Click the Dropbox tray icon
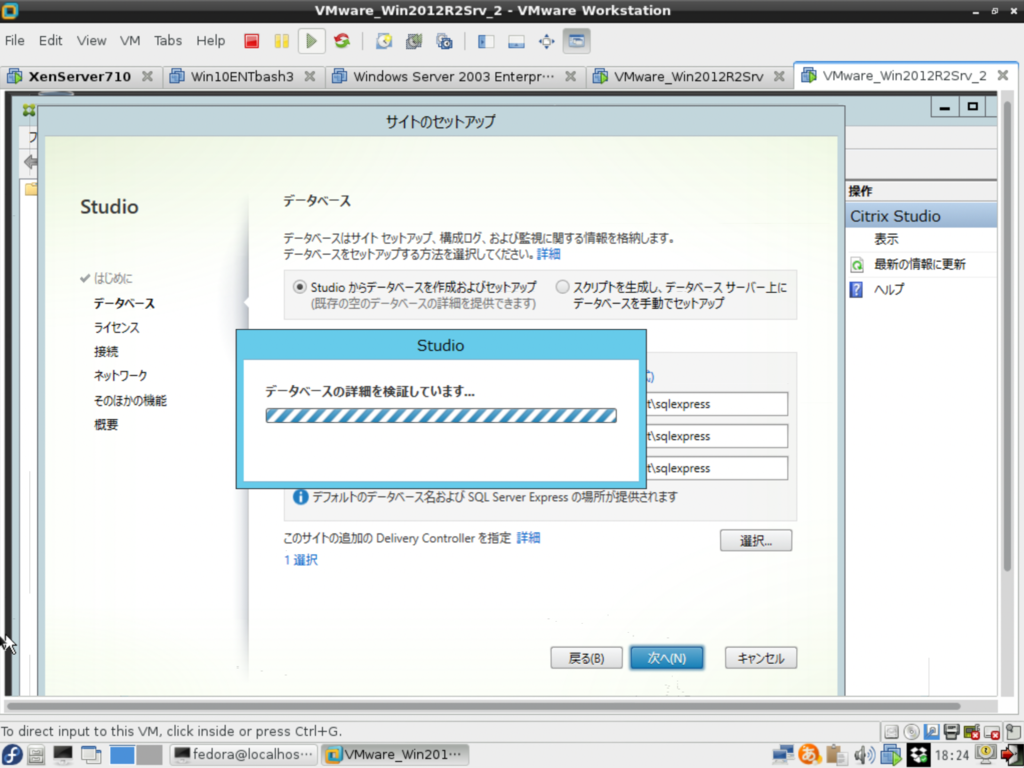This screenshot has height=768, width=1024. pyautogui.click(x=919, y=754)
